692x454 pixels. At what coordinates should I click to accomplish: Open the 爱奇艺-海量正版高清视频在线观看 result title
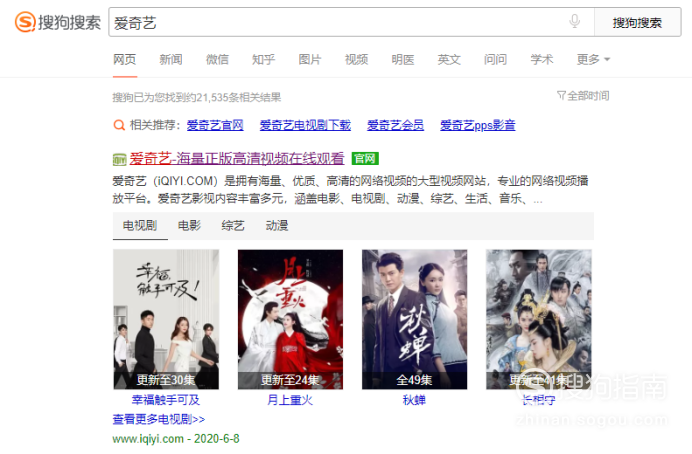[237, 158]
